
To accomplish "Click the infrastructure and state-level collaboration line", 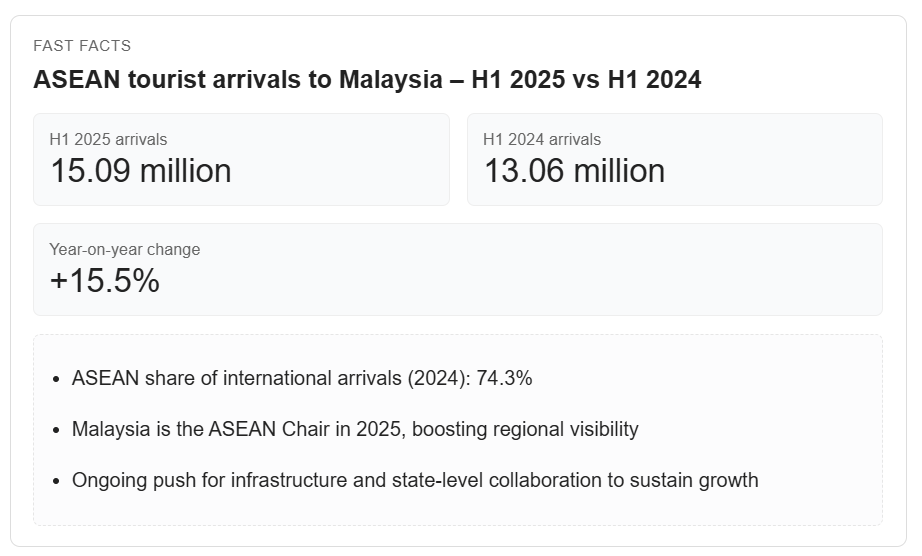I will point(415,480).
